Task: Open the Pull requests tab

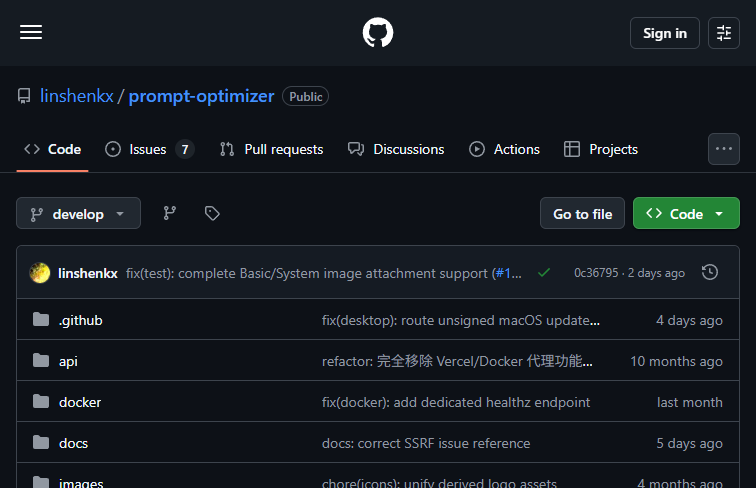Action: pos(271,149)
